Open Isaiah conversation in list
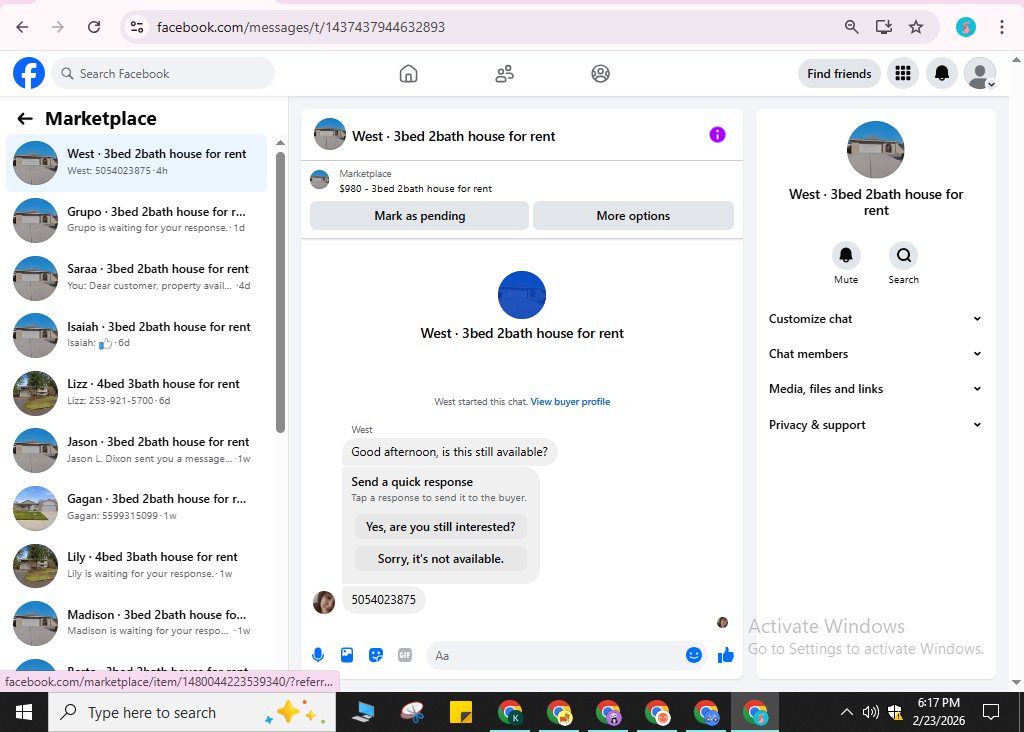Viewport: 1024px width, 732px height. click(136, 334)
